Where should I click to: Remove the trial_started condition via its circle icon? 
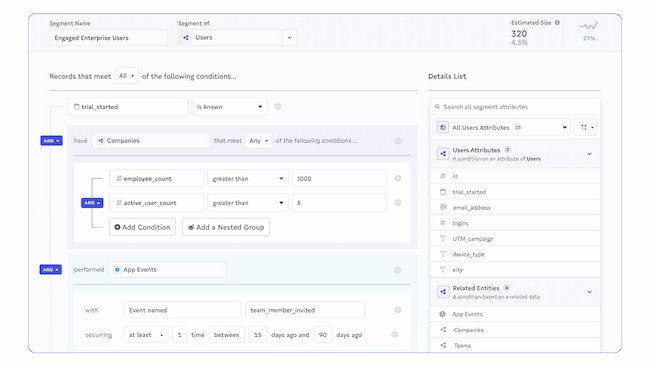click(x=278, y=107)
